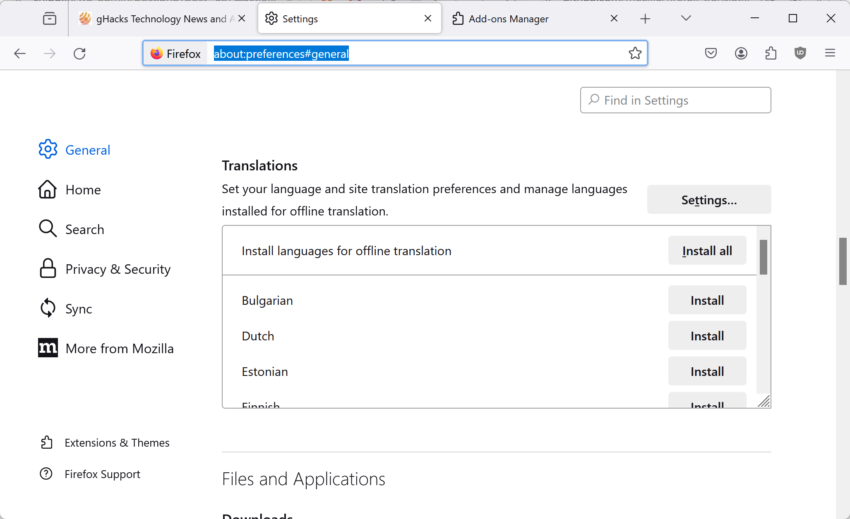850x519 pixels.
Task: Click Install all languages button
Action: (x=707, y=251)
